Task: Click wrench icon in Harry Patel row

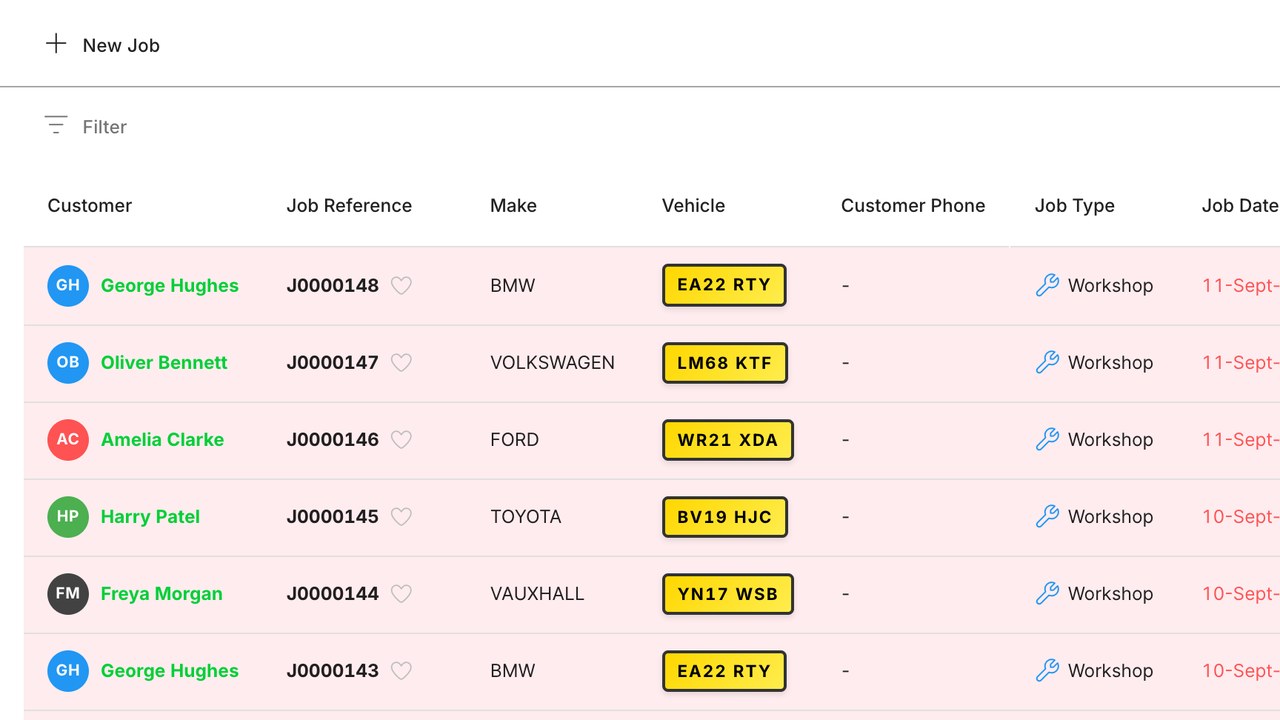Action: pyautogui.click(x=1047, y=516)
